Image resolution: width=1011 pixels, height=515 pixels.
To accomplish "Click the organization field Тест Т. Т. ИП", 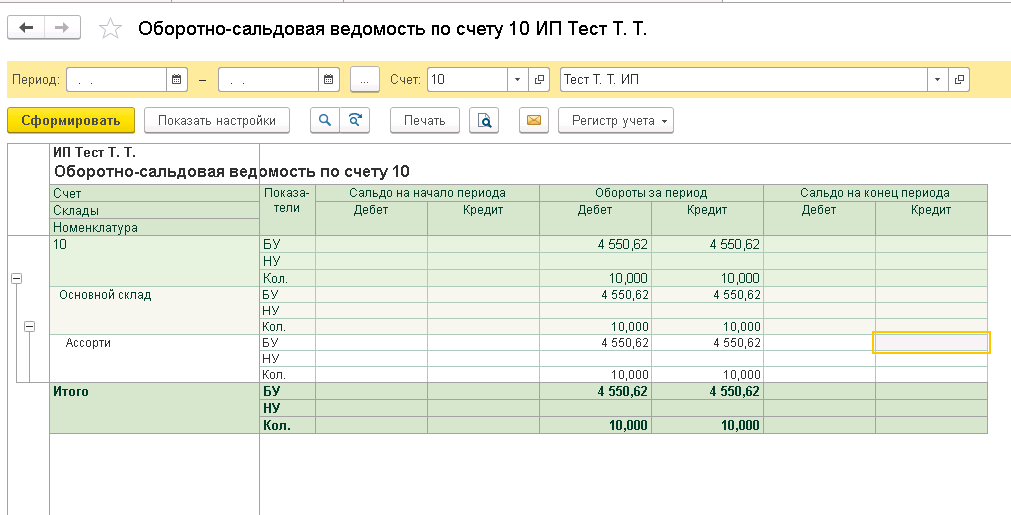I will pyautogui.click(x=744, y=80).
